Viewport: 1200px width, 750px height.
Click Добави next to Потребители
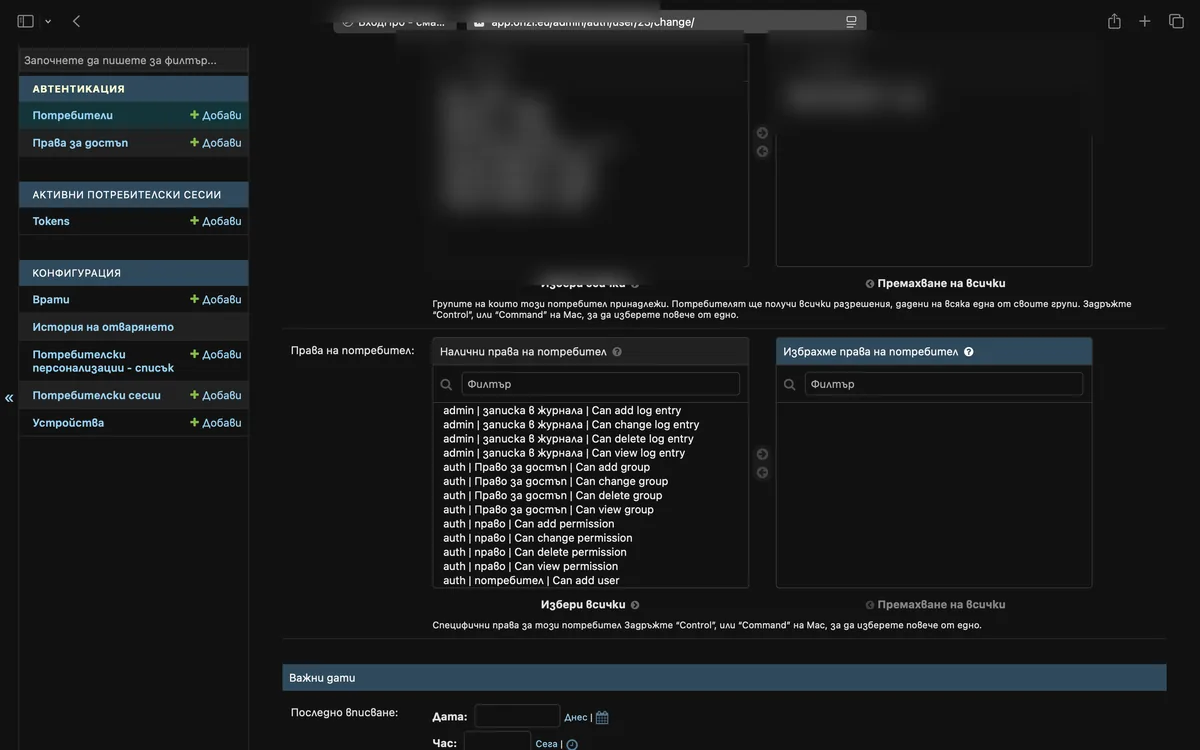pos(216,115)
